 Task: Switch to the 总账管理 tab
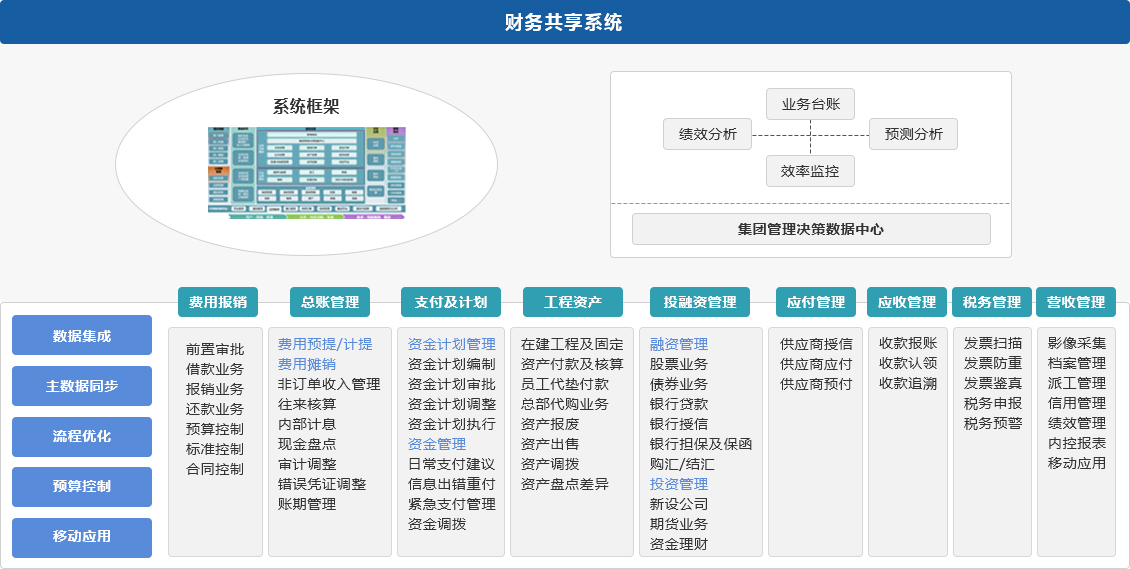(x=329, y=302)
